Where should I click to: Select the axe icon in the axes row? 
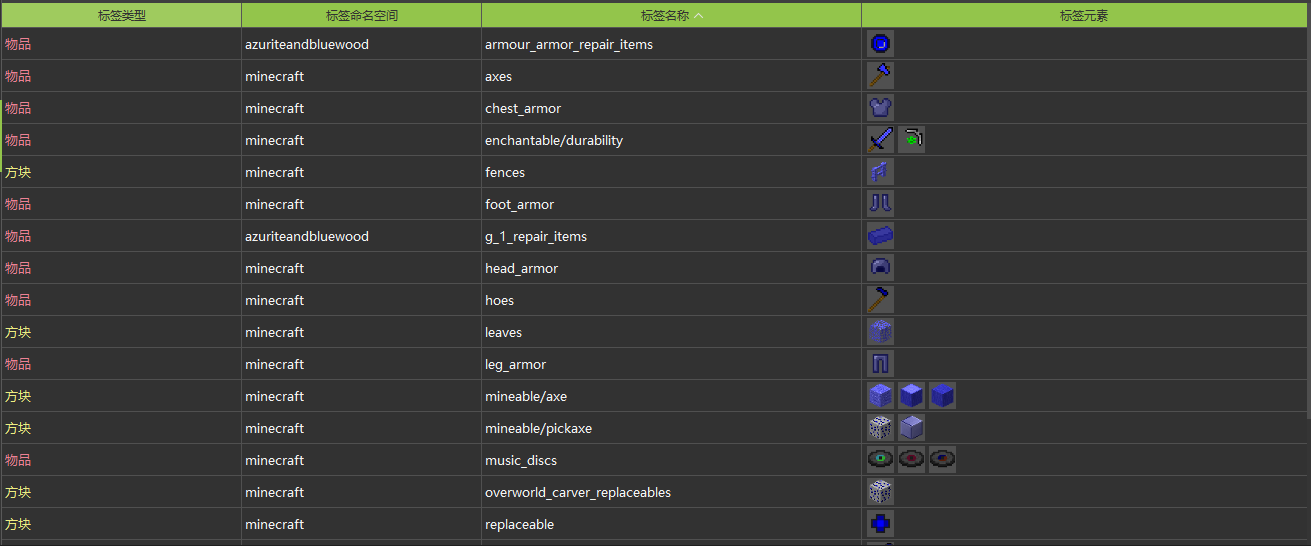coord(880,76)
